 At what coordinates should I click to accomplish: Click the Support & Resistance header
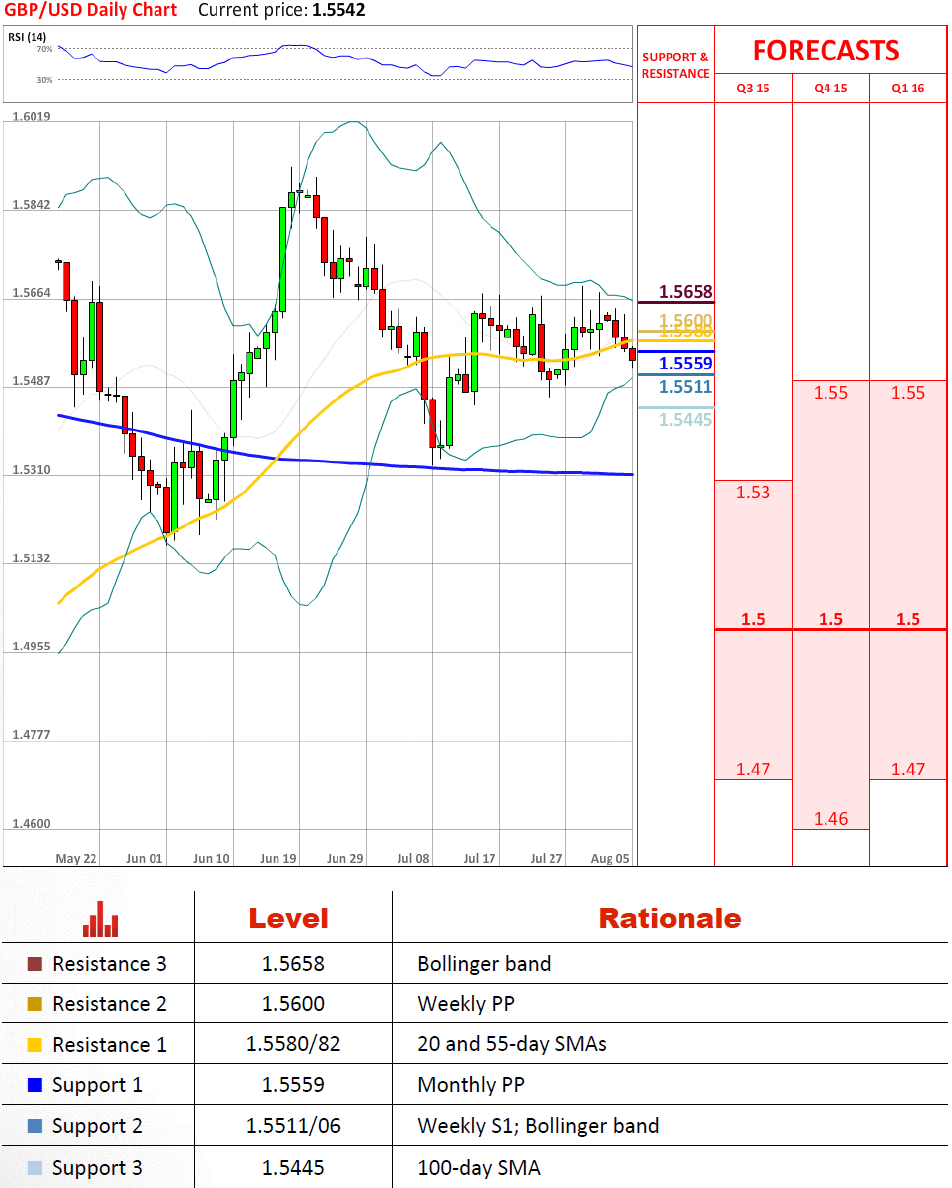675,65
